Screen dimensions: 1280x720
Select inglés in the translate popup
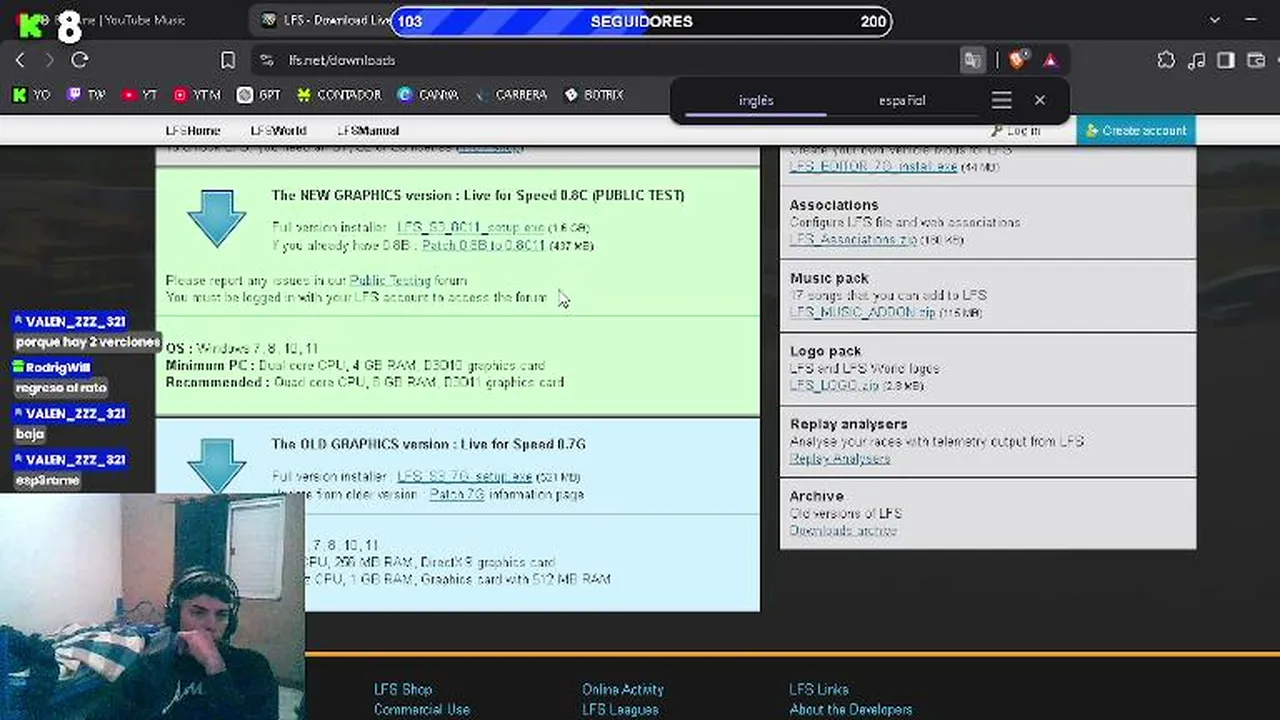[x=756, y=100]
